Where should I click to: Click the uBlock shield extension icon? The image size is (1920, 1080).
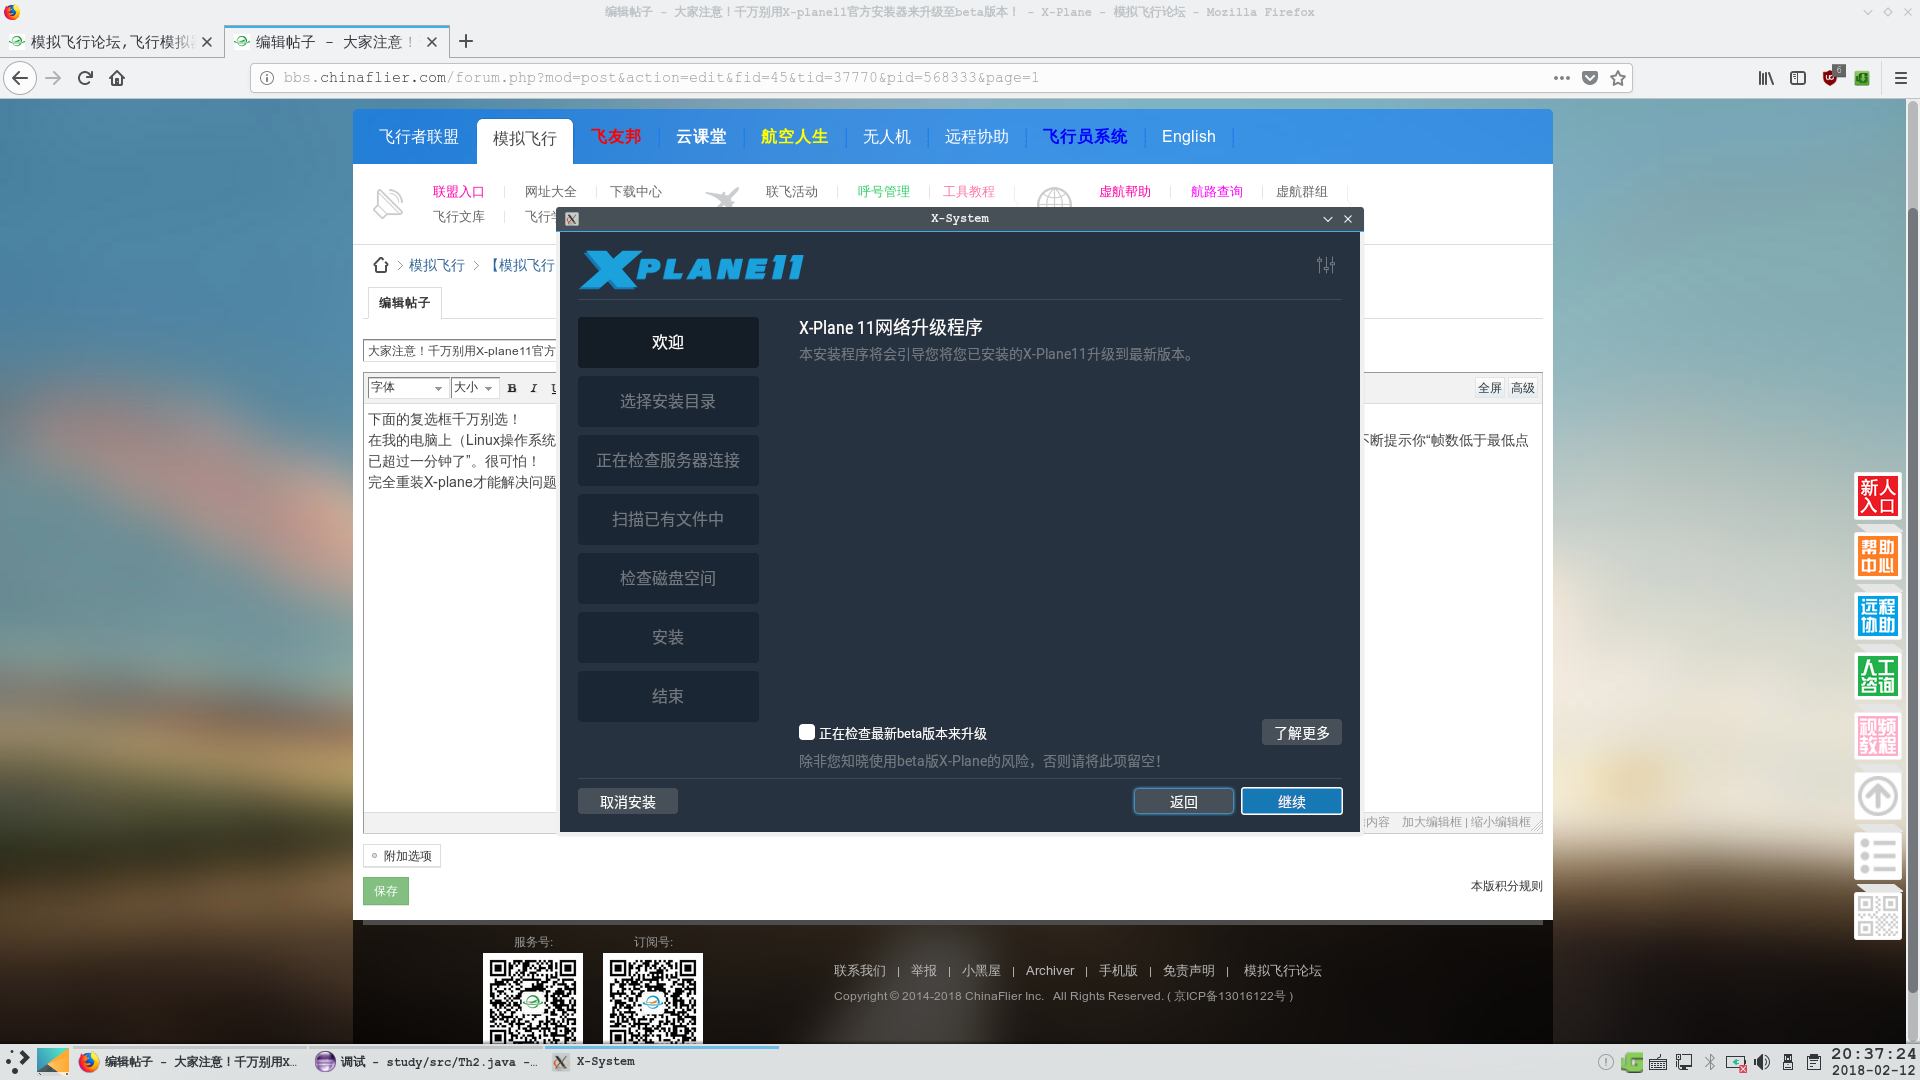(x=1831, y=78)
